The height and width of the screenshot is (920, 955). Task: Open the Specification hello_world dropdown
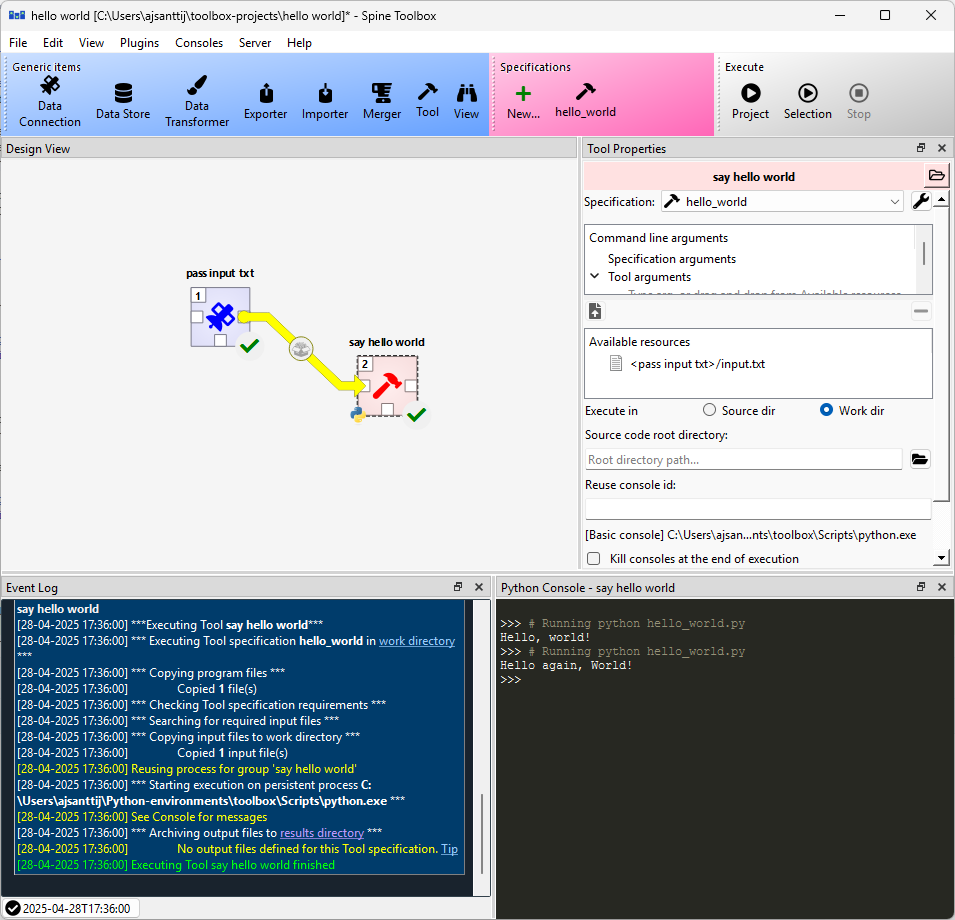782,202
